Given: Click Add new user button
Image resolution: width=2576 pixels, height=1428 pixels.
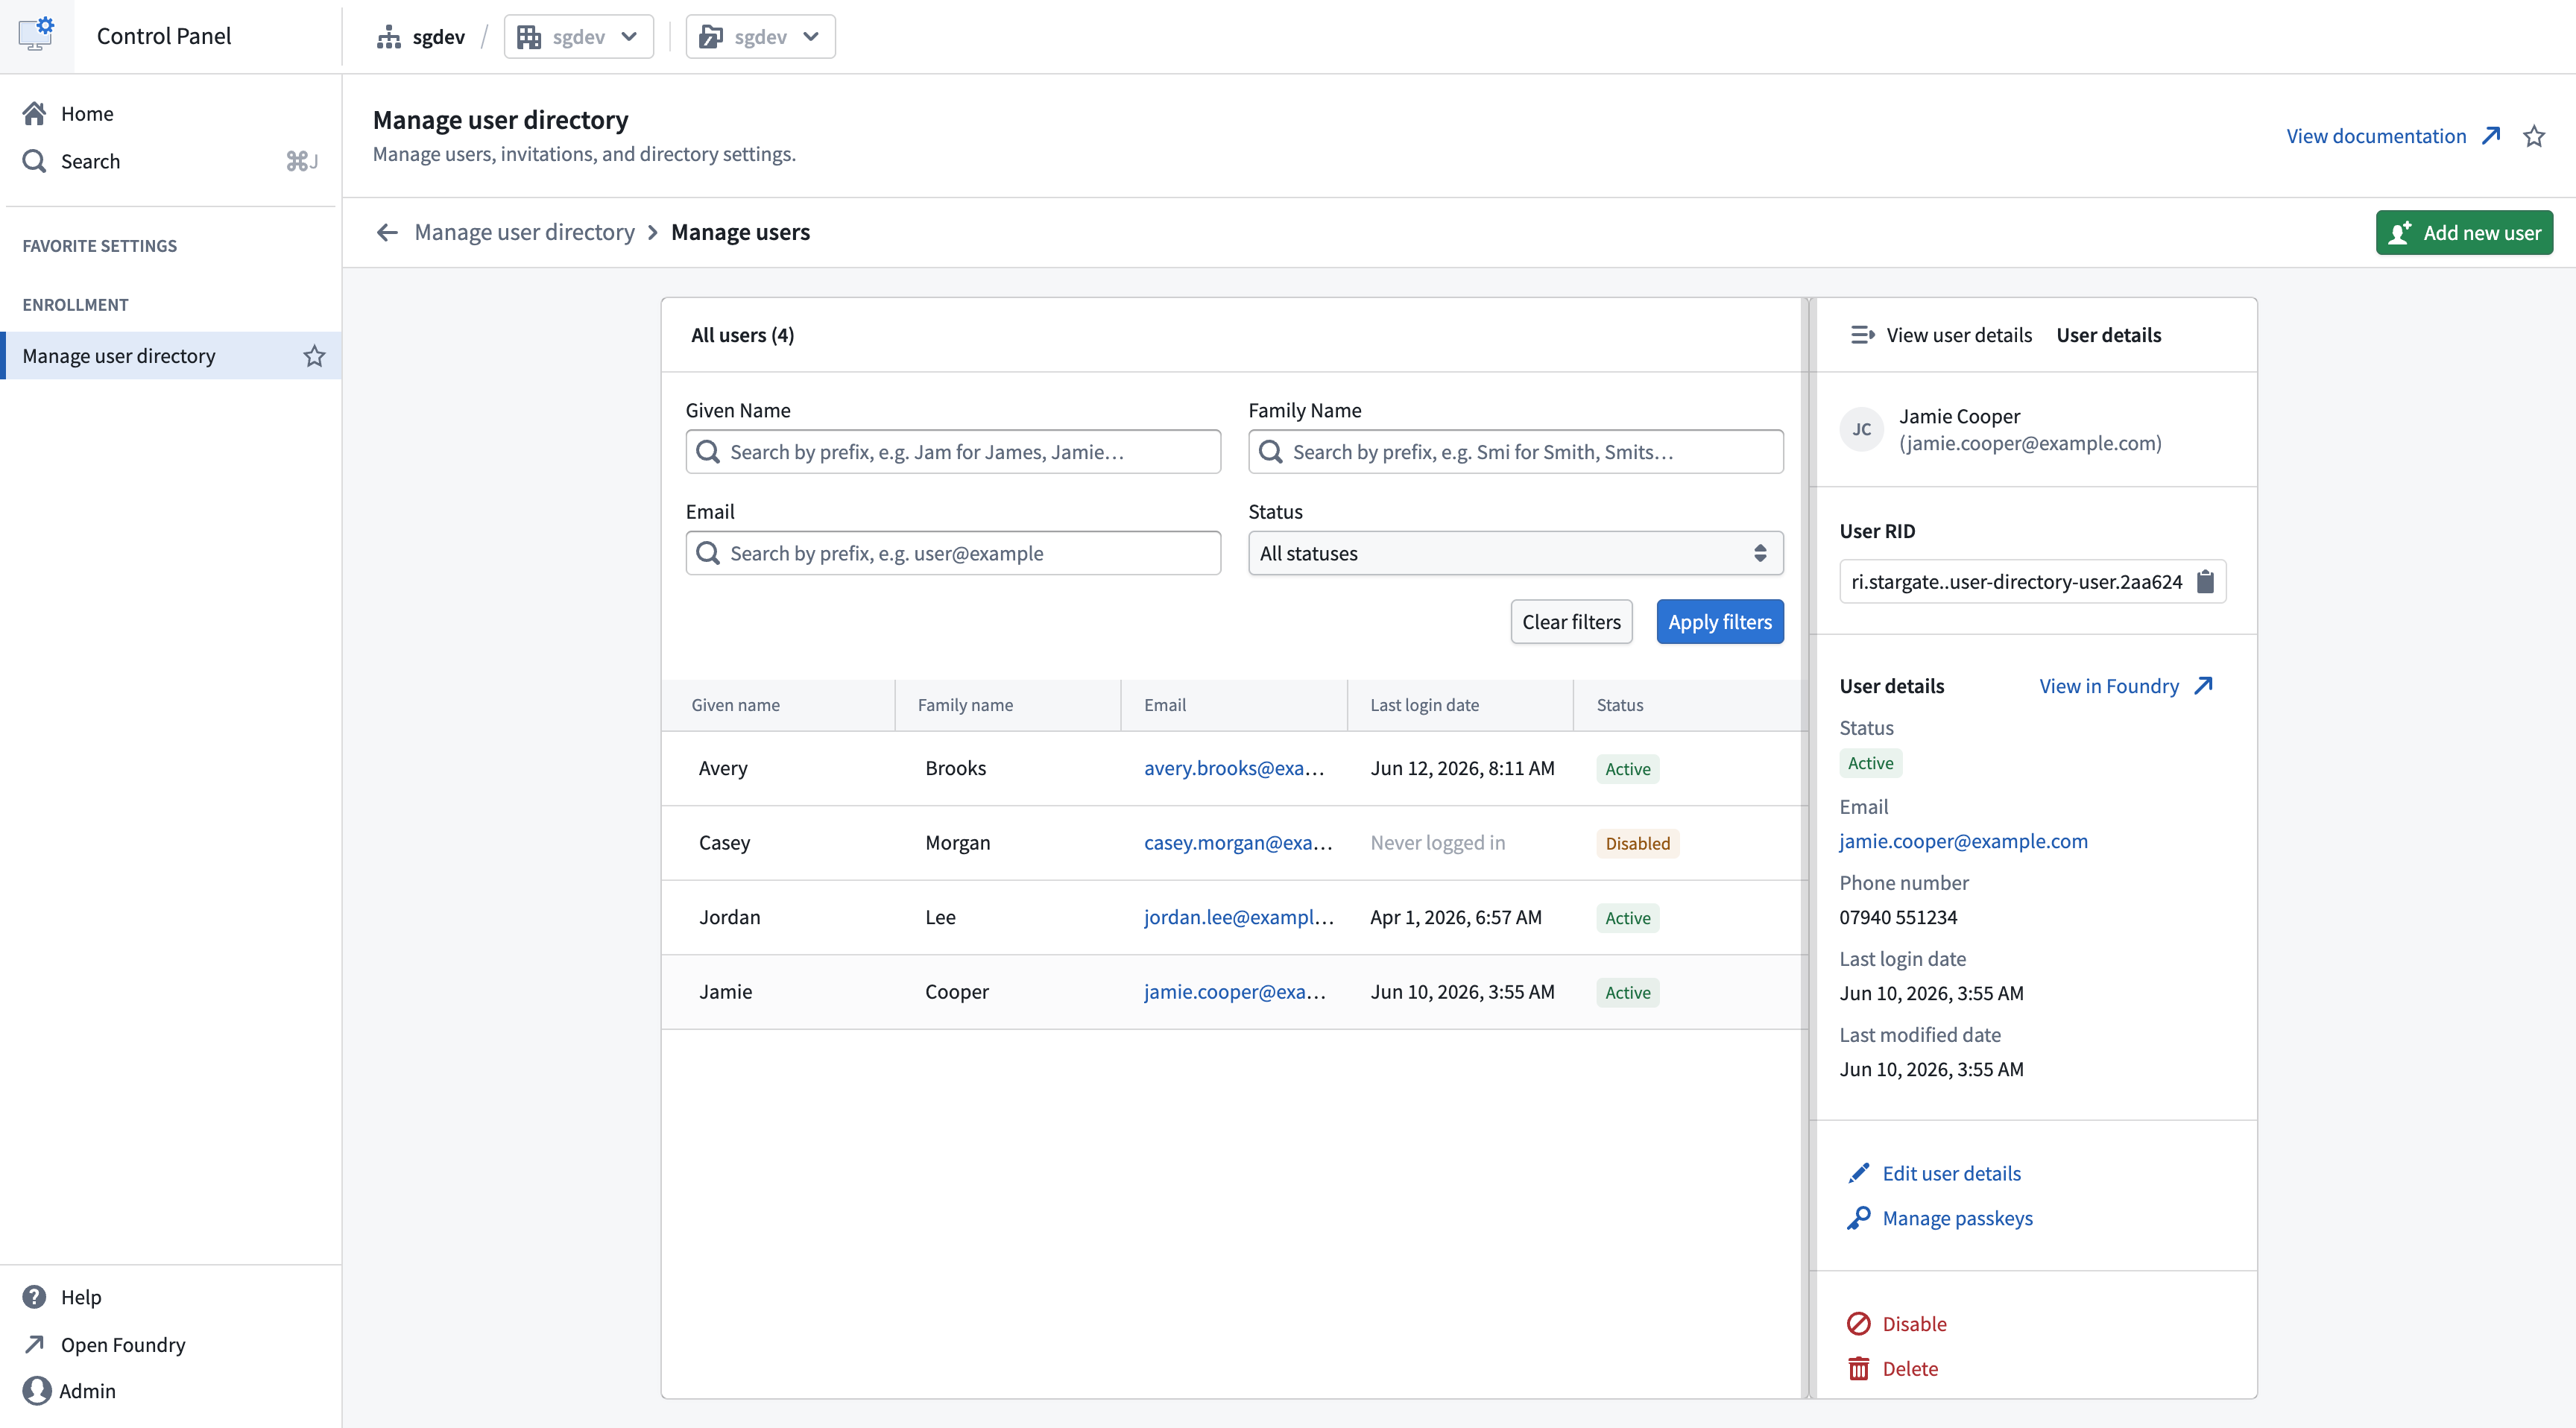Looking at the screenshot, I should [2464, 232].
